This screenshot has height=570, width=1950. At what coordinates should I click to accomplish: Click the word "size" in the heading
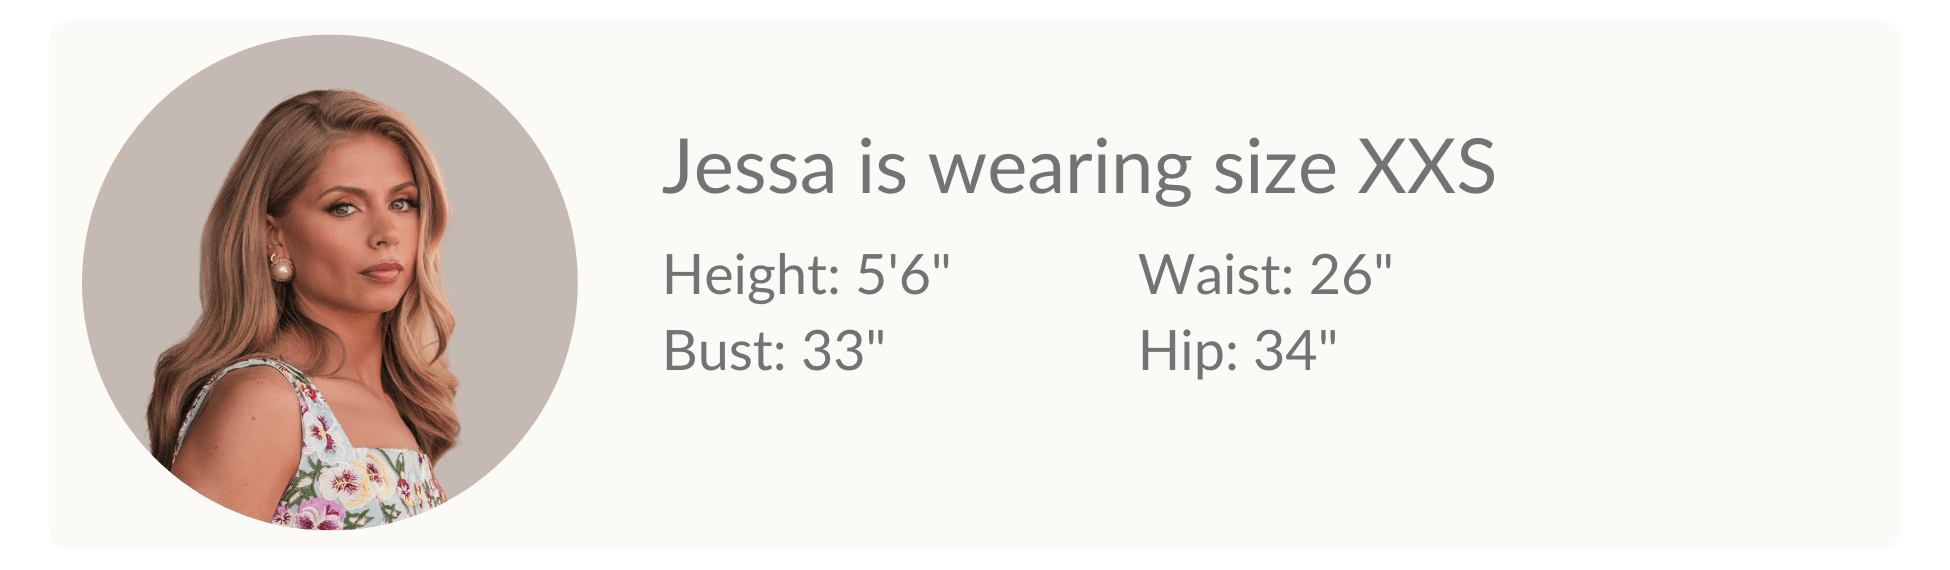pyautogui.click(x=1274, y=167)
